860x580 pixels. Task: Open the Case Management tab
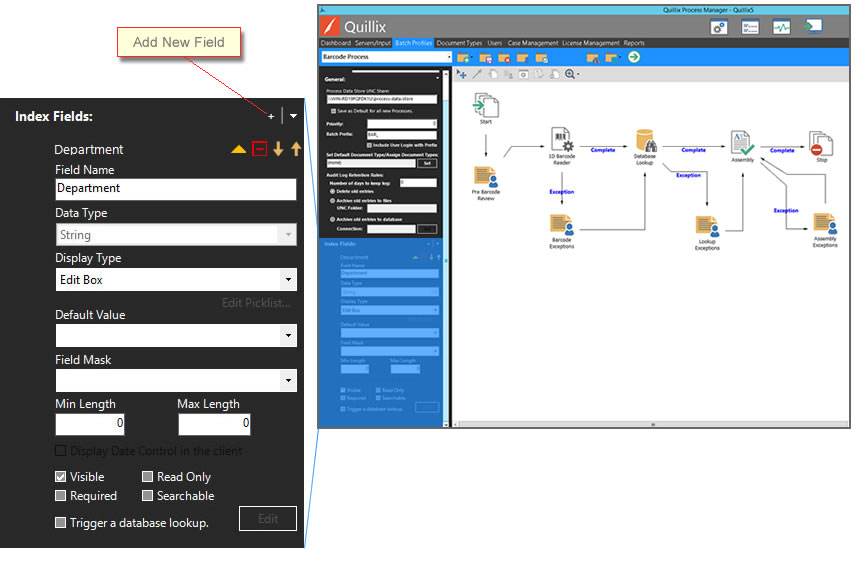click(533, 43)
